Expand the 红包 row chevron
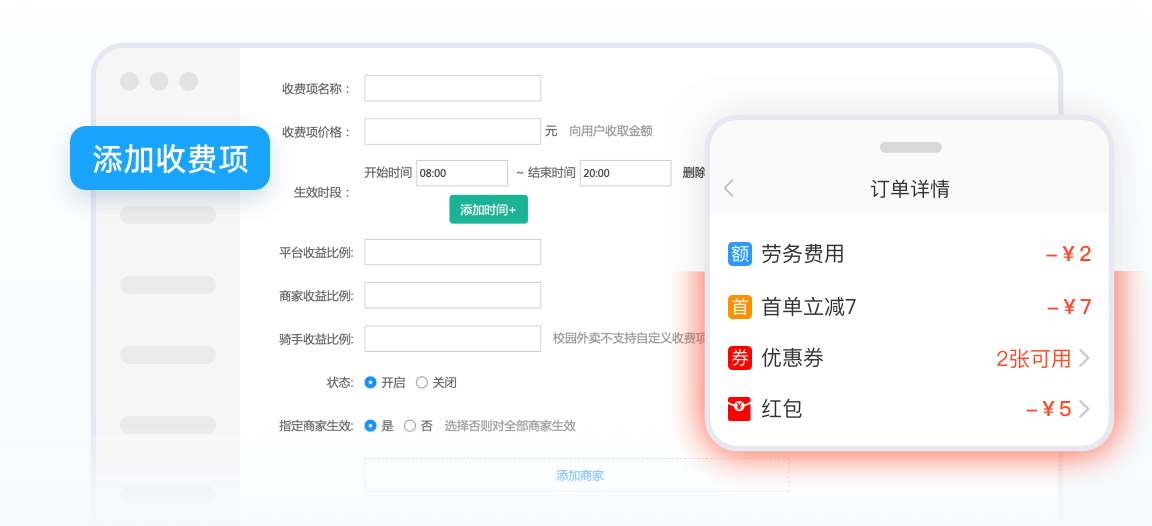This screenshot has height=526, width=1152. tap(1084, 409)
